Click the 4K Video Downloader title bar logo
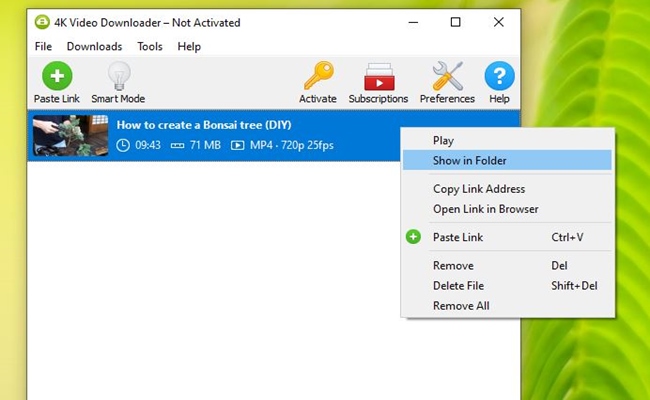Screen dimensions: 650x400 [42, 22]
